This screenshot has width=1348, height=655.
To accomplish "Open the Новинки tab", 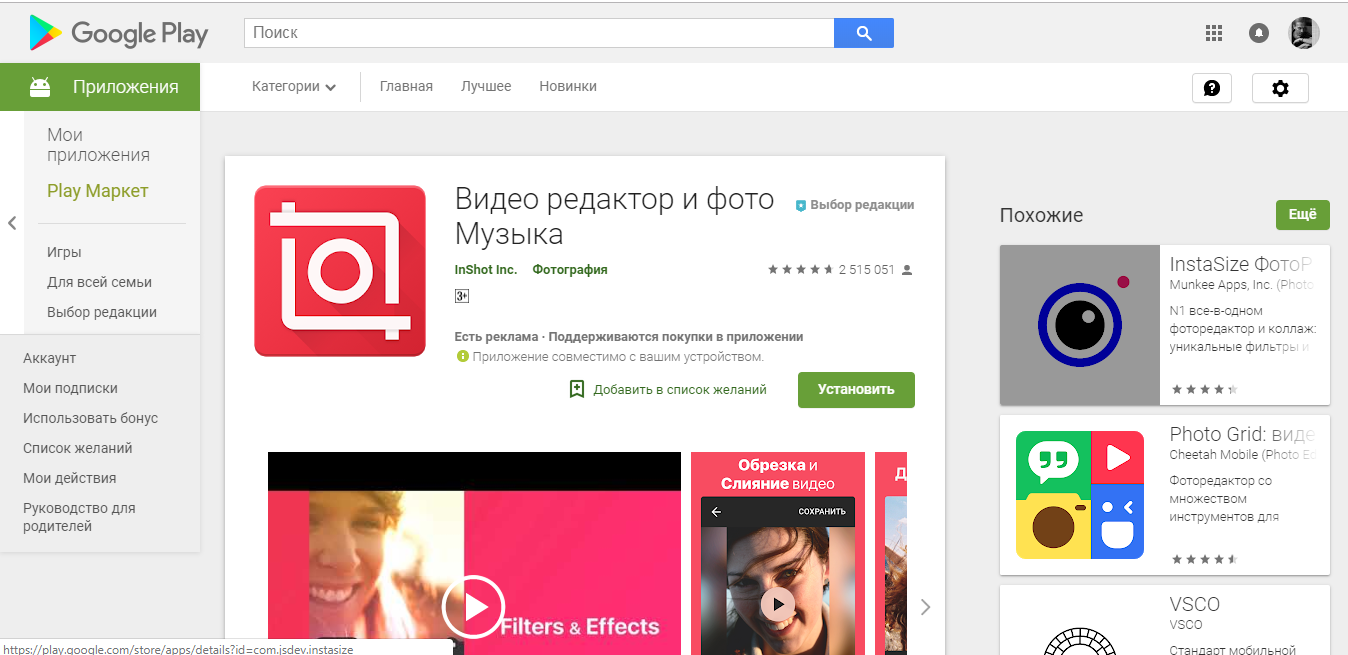I will click(568, 87).
